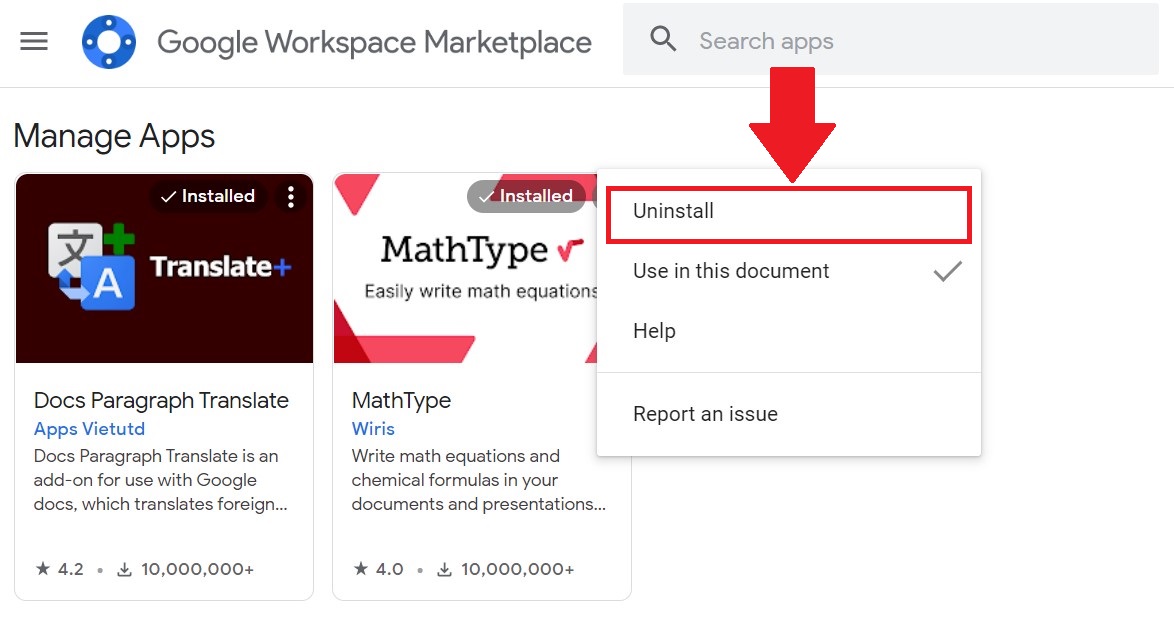The width and height of the screenshot is (1174, 628).
Task: Click the Docs Paragraph Translate description text
Action: tap(160, 480)
